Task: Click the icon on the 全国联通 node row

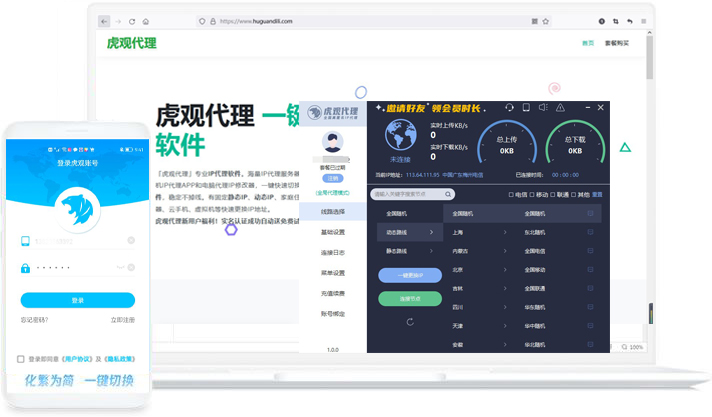Action: 590,288
